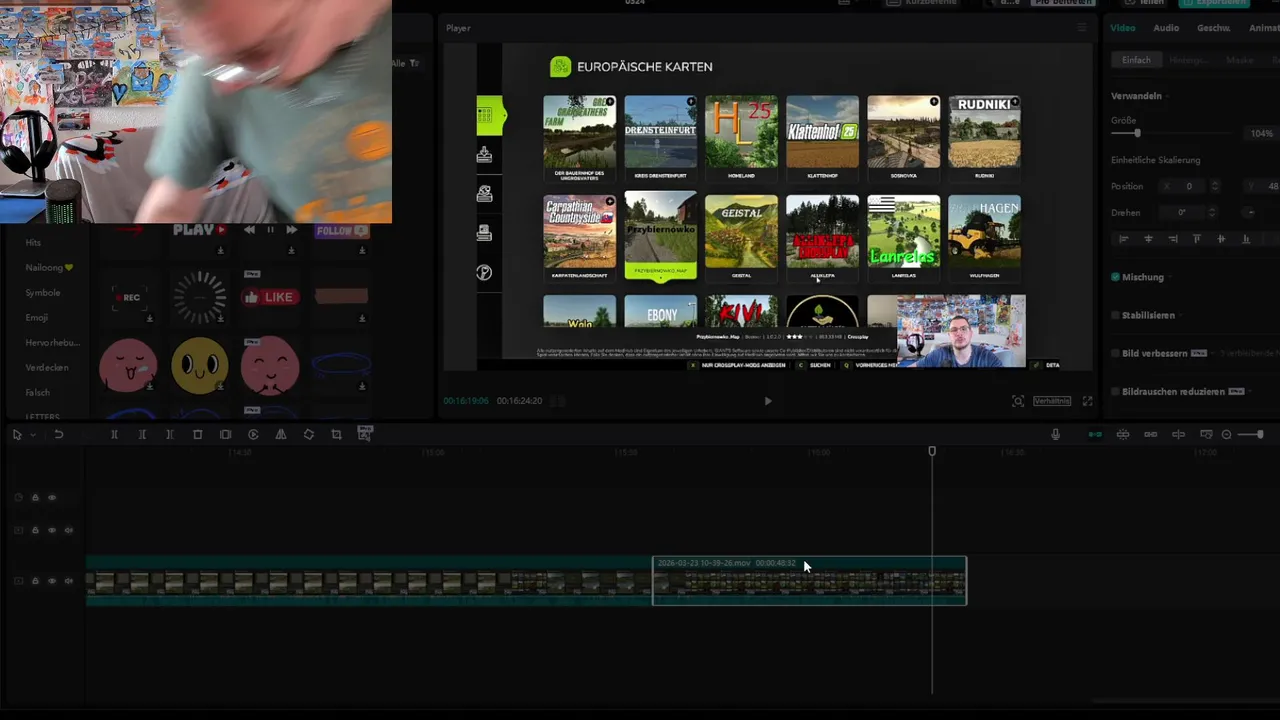Play the preview in Player
This screenshot has width=1280, height=720.
768,401
